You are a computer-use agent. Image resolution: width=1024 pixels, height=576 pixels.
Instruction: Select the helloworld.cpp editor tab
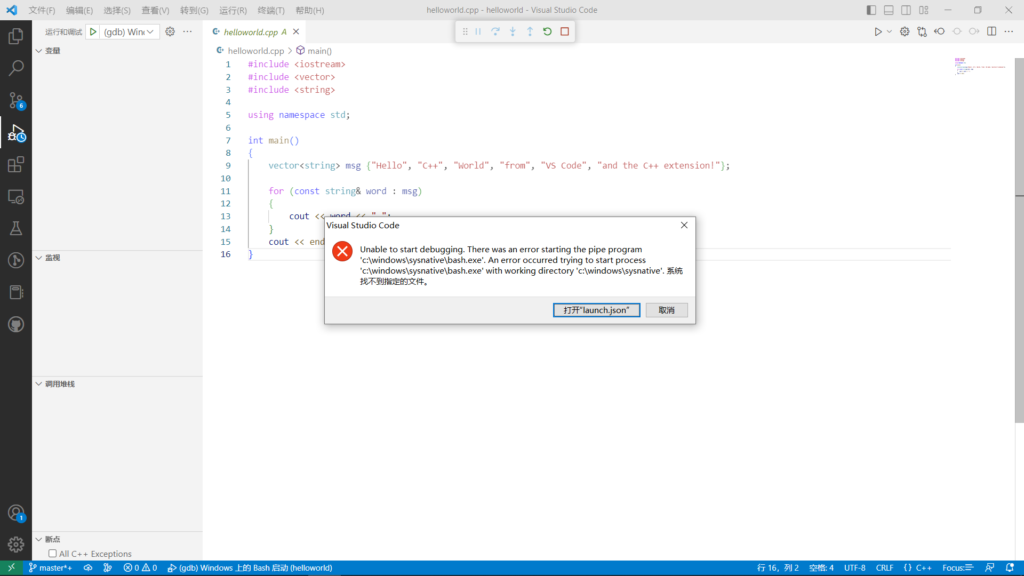point(250,32)
